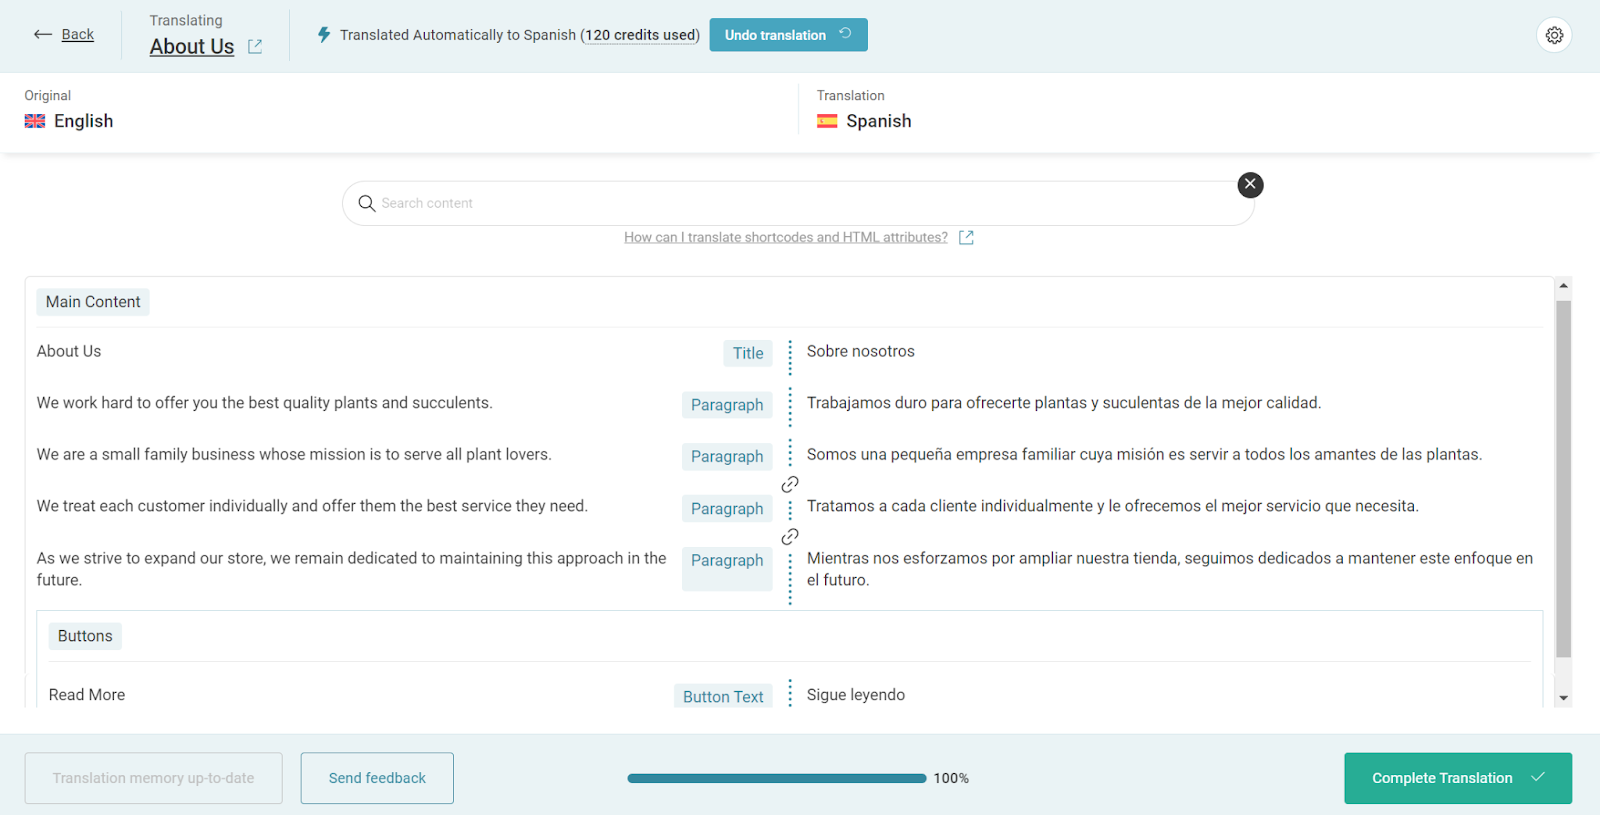The height and width of the screenshot is (815, 1600).
Task: Select the original 'About Us' title text
Action: coord(69,351)
